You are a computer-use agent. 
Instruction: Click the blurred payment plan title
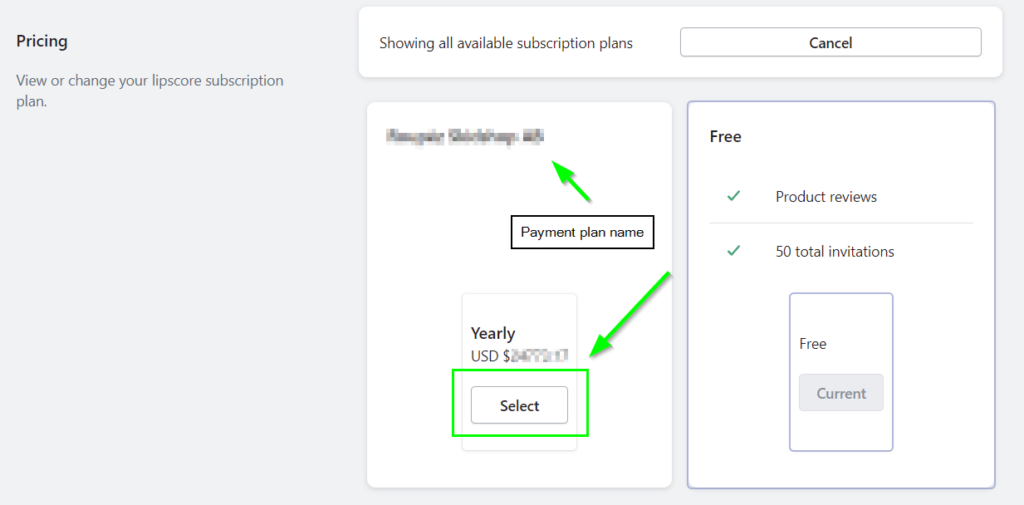point(465,136)
